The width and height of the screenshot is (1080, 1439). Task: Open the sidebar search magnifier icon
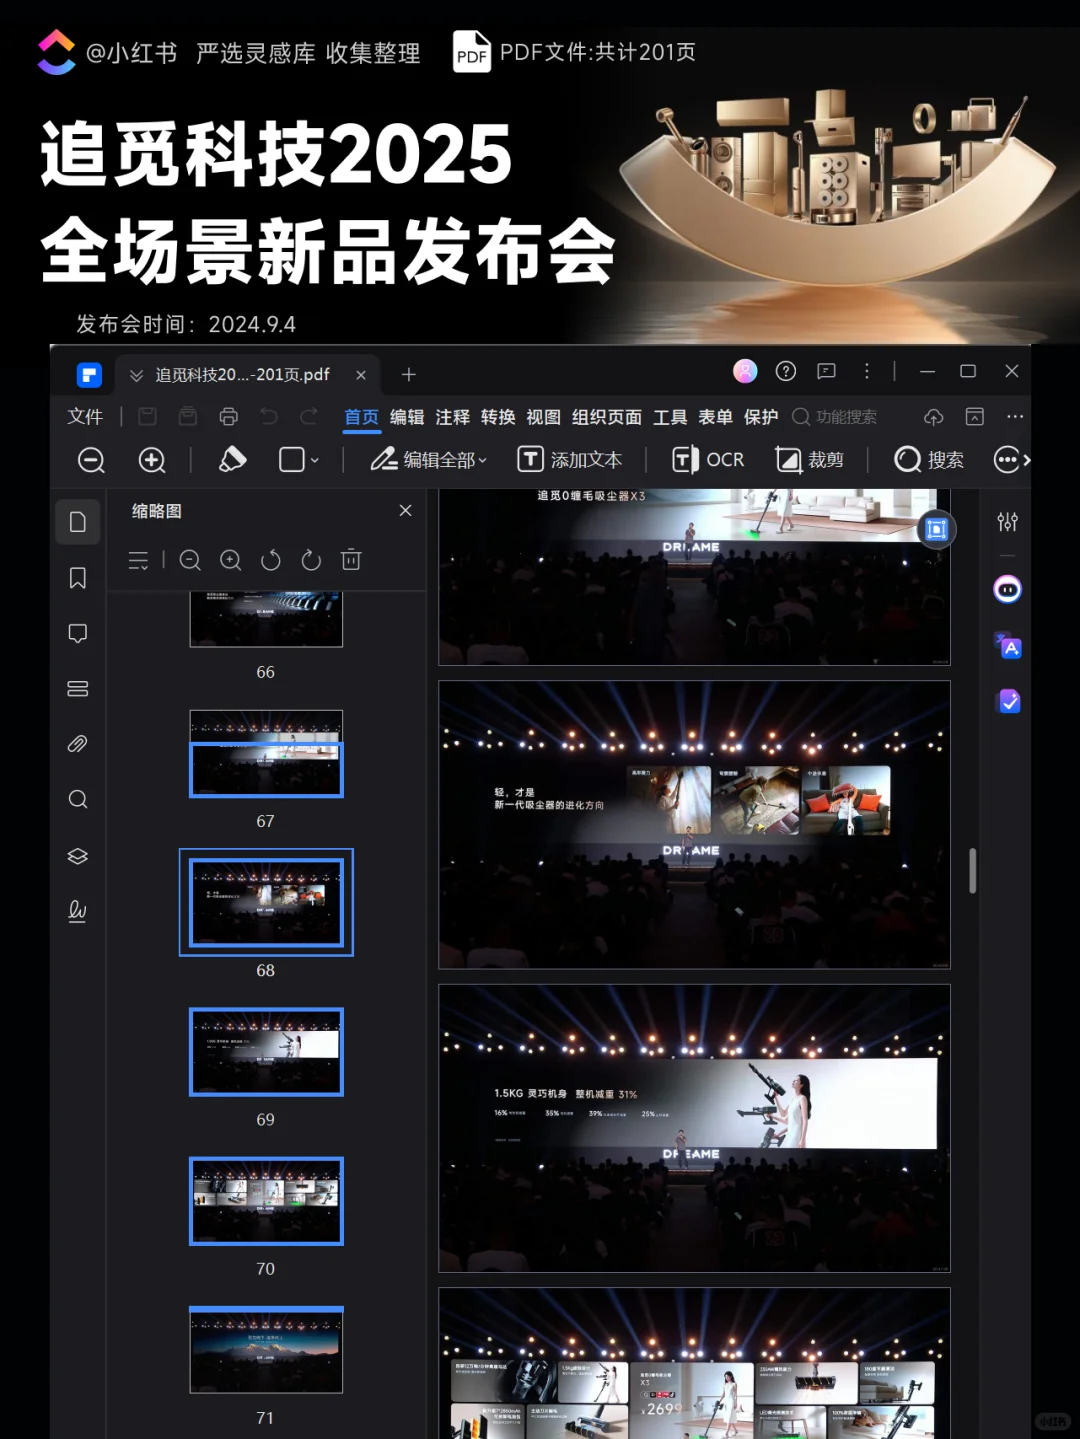pyautogui.click(x=77, y=799)
